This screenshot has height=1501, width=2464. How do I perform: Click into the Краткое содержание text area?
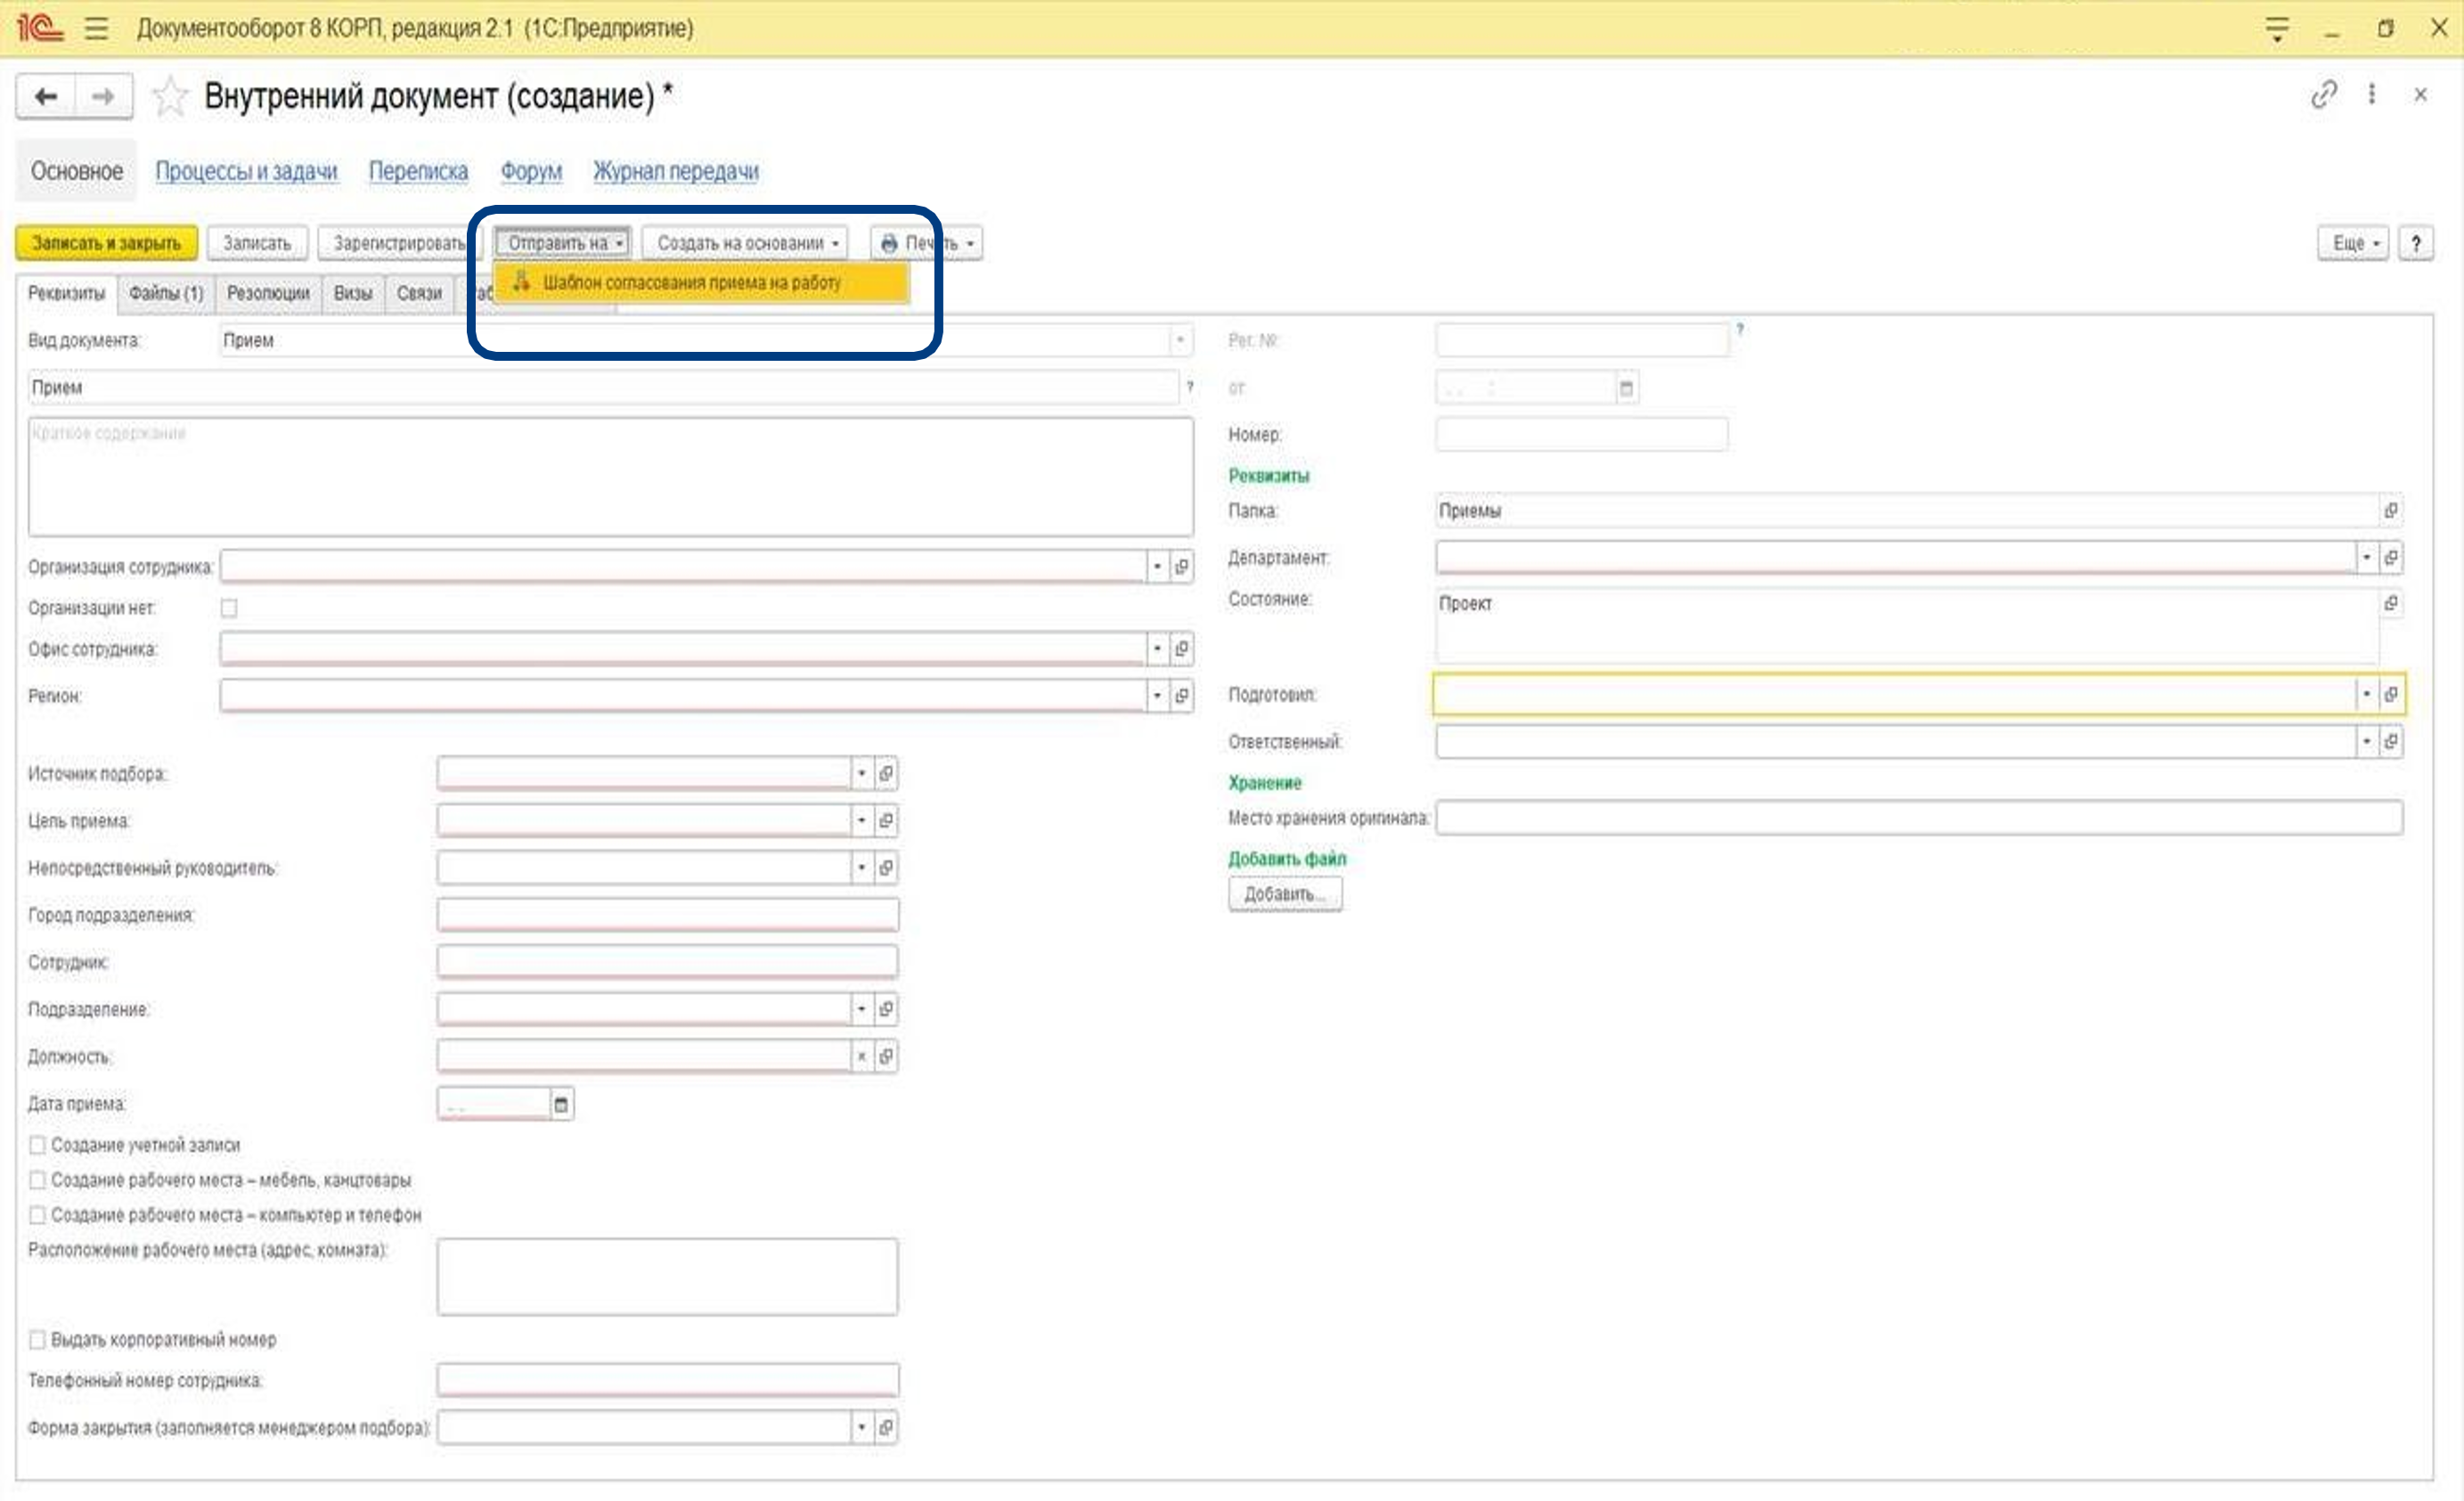611,477
